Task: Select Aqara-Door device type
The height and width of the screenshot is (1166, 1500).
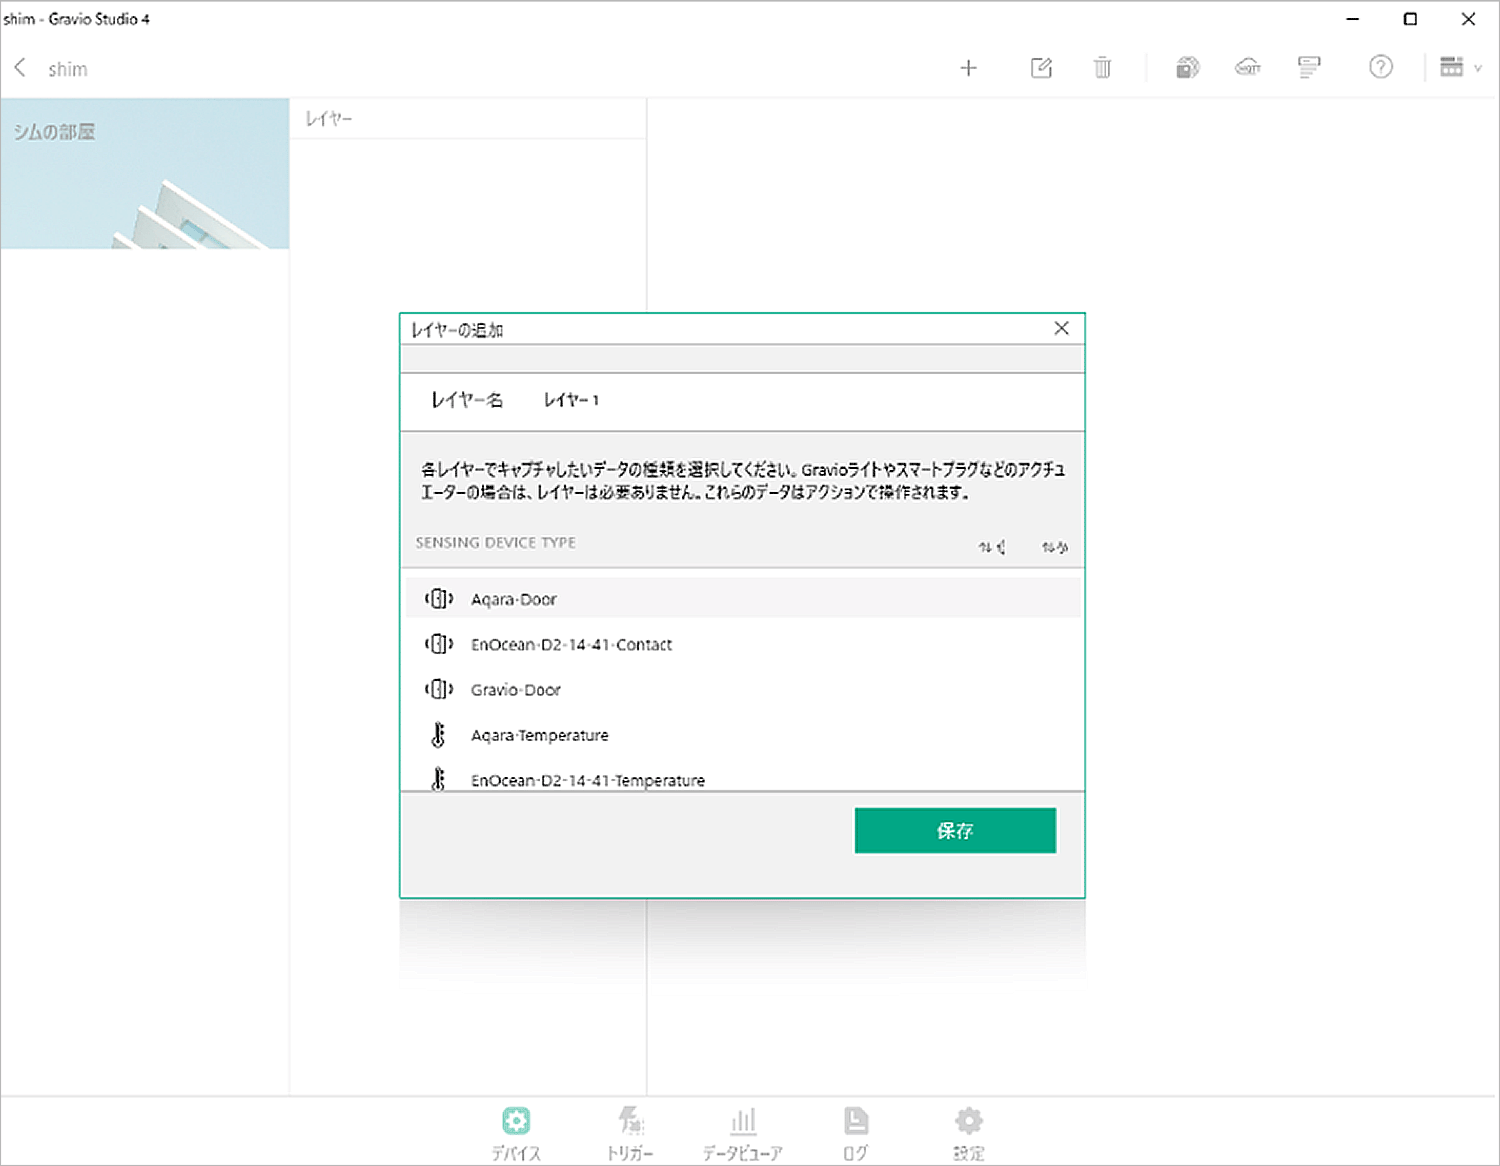Action: tap(742, 598)
